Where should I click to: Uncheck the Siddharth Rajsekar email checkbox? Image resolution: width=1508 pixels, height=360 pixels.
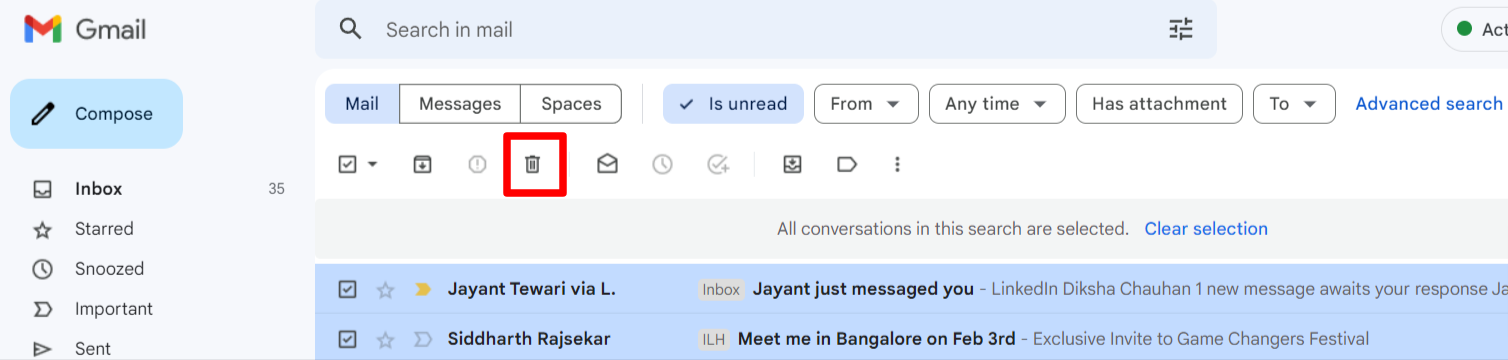point(347,339)
